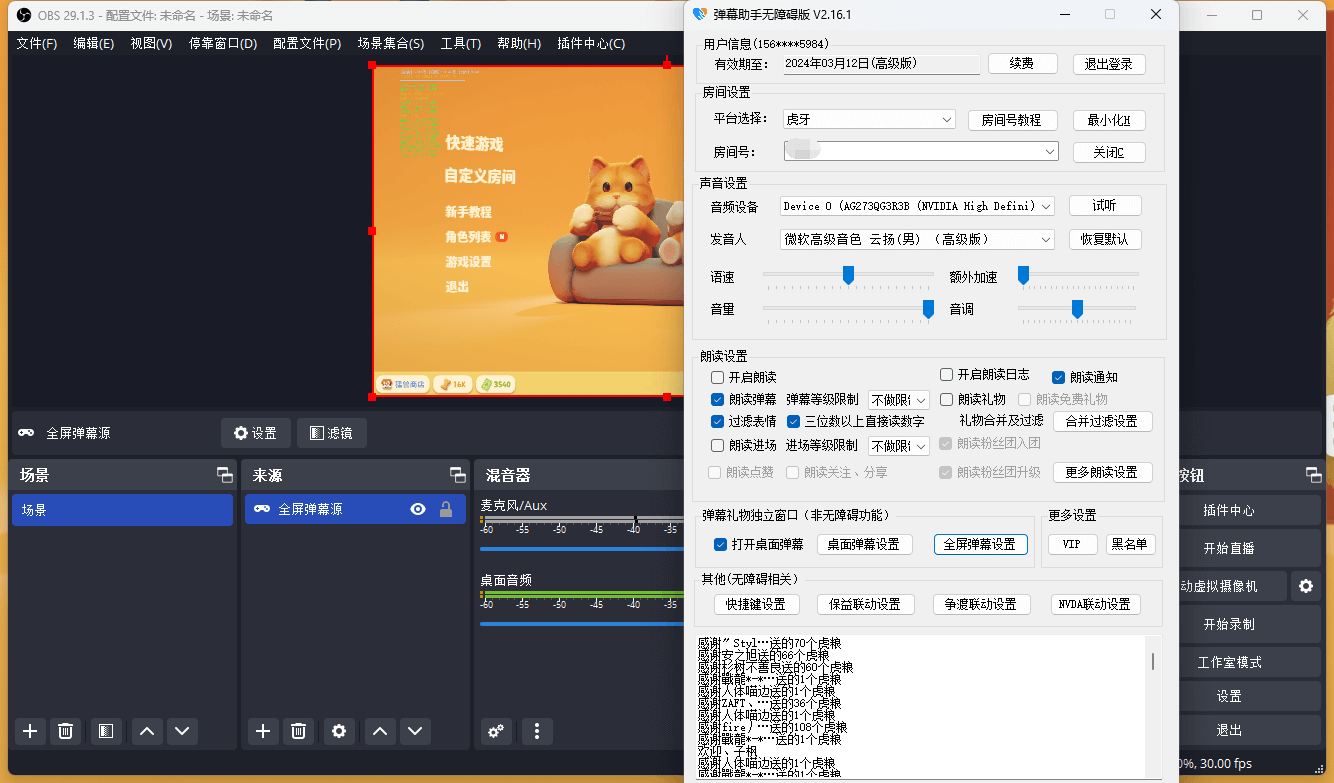Select the 场景 scene item in scenes list

click(x=122, y=509)
